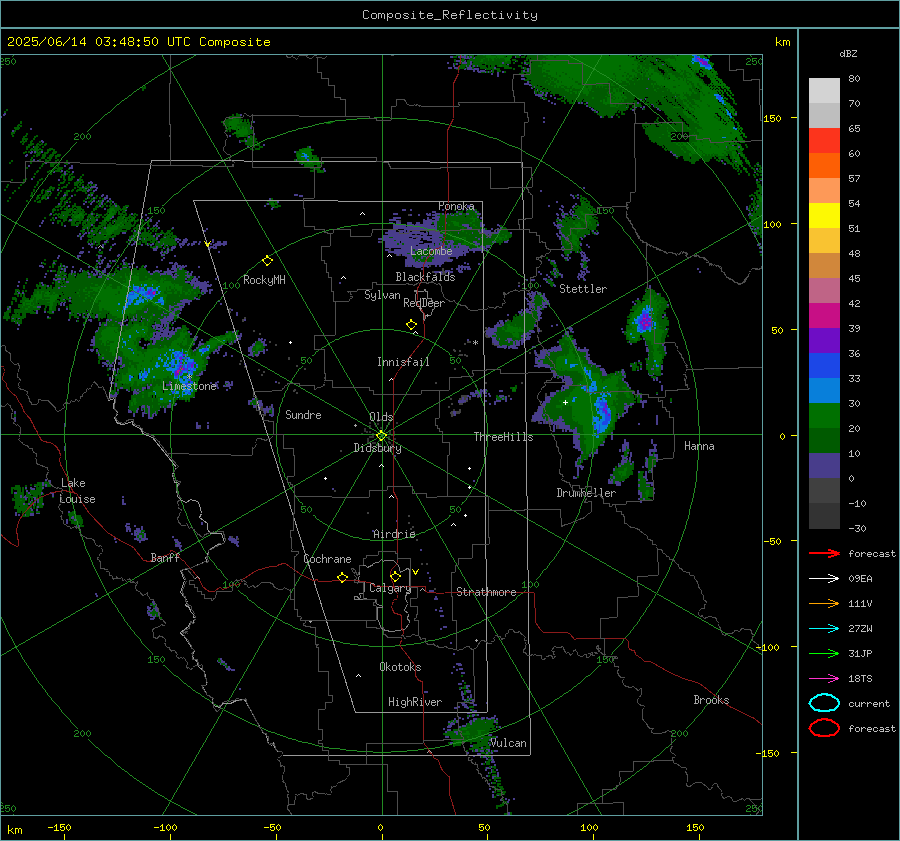Viewport: 900px width, 841px height.
Task: Click the cyan current ellipse legend icon
Action: click(x=824, y=703)
